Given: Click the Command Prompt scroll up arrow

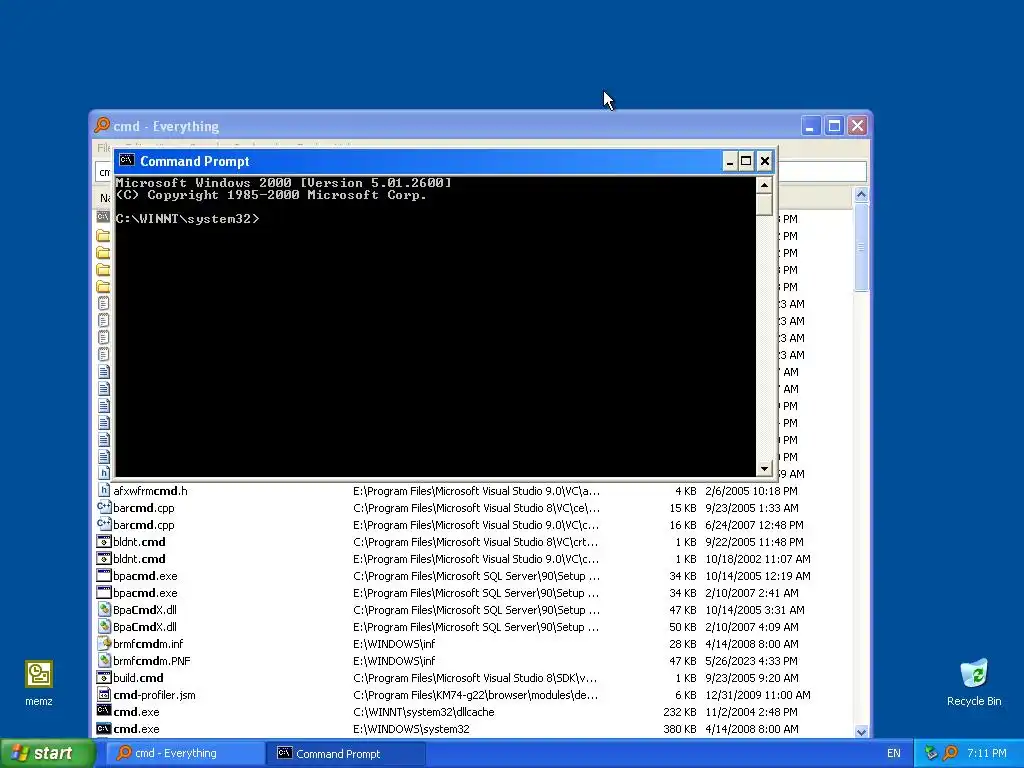Looking at the screenshot, I should (764, 185).
